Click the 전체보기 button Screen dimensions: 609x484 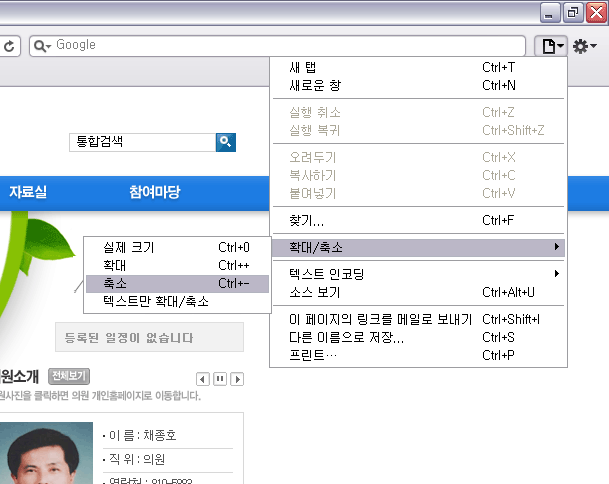(69, 376)
